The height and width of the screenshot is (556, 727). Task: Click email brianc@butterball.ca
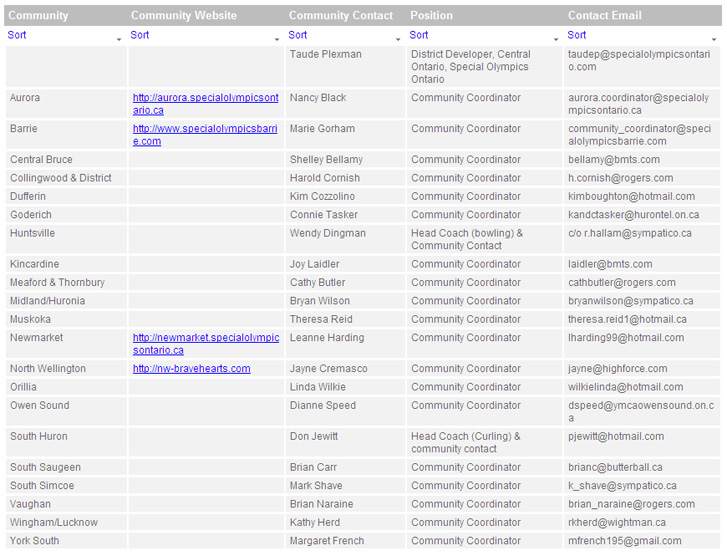[x=615, y=467]
